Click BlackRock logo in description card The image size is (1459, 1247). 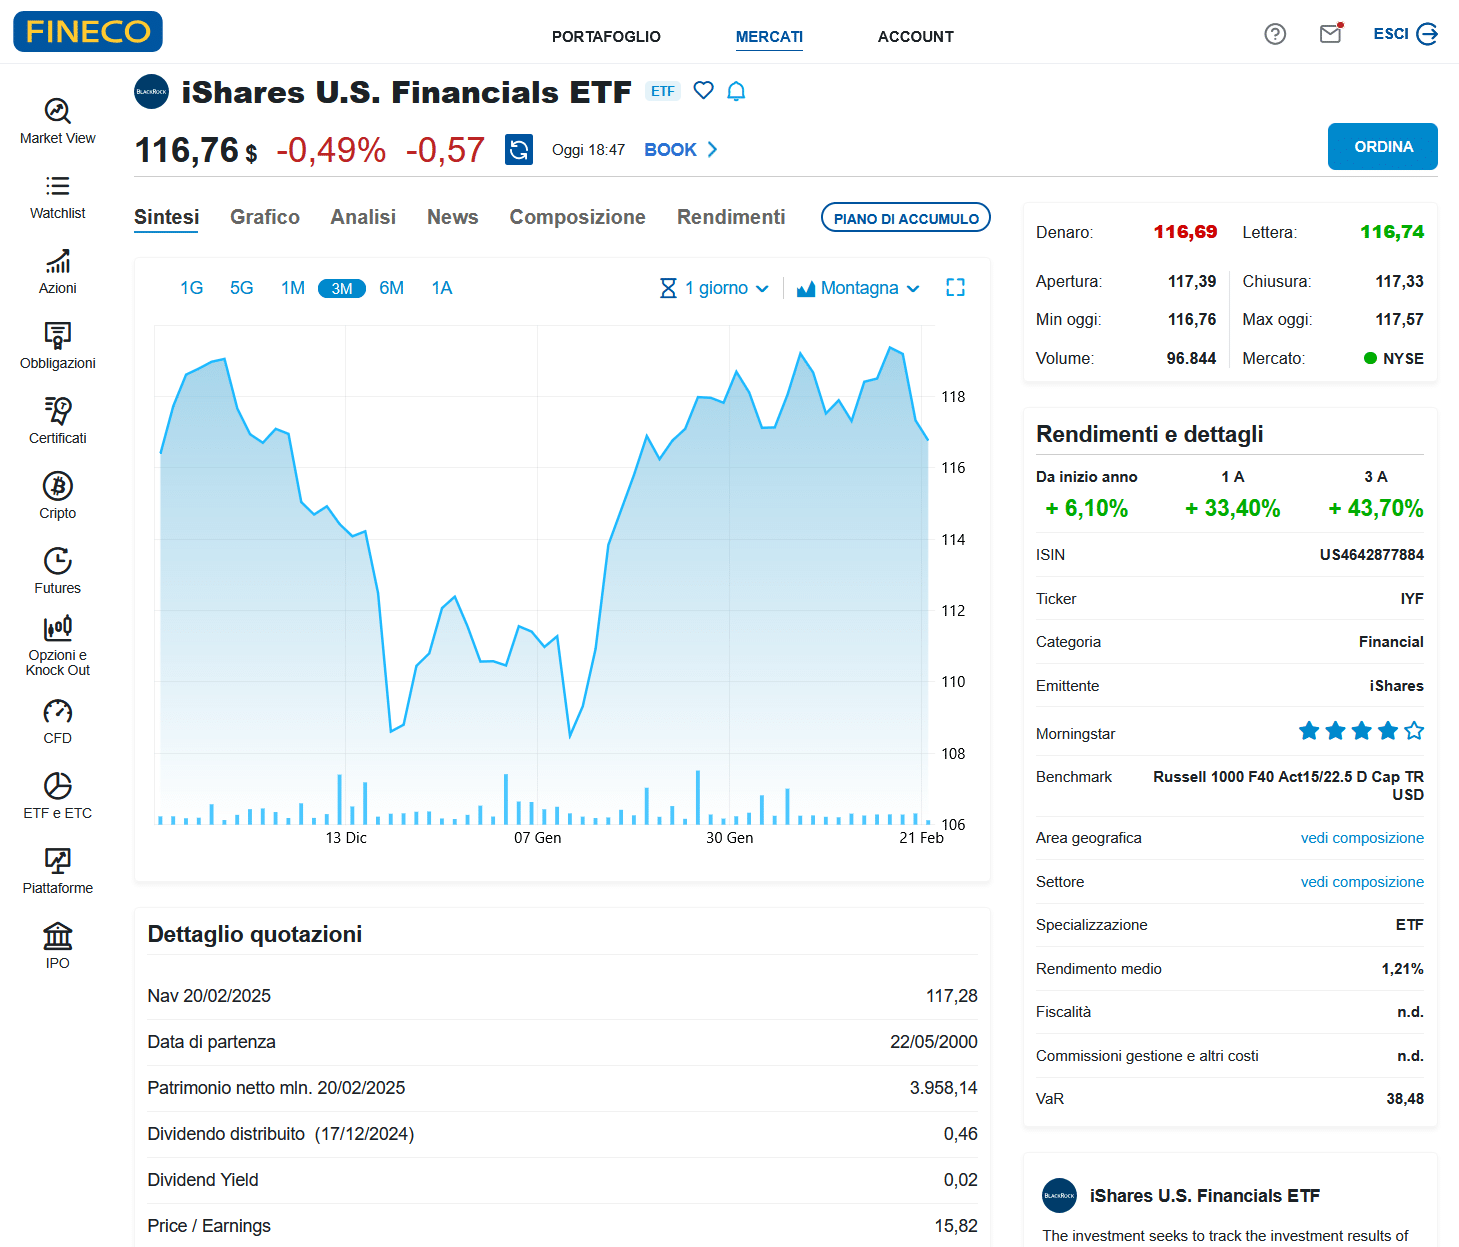pyautogui.click(x=1060, y=1195)
